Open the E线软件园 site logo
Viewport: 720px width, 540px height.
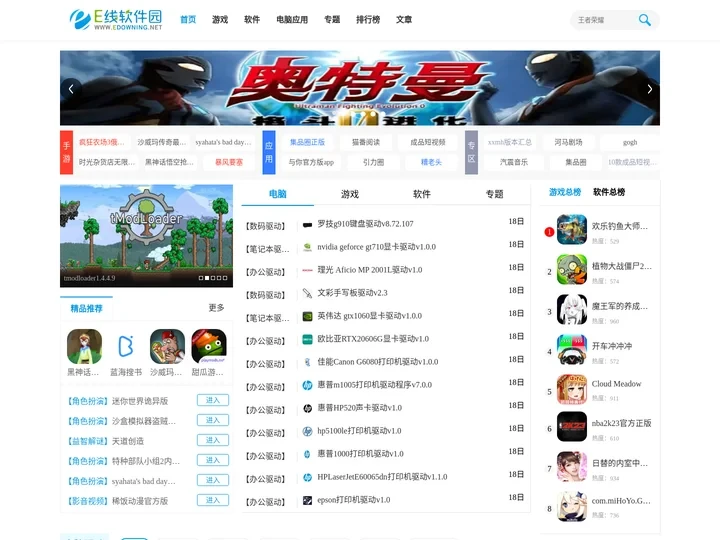[116, 20]
